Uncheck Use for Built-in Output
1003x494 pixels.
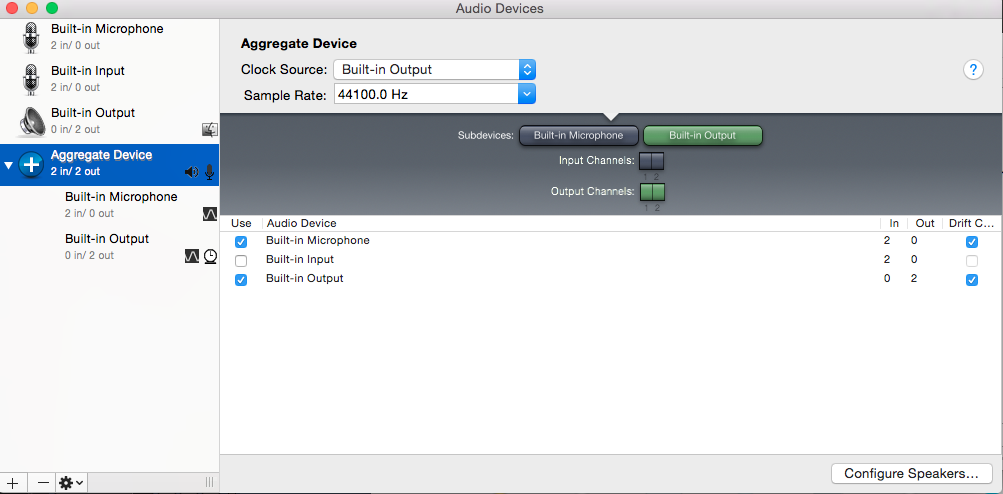pos(241,280)
